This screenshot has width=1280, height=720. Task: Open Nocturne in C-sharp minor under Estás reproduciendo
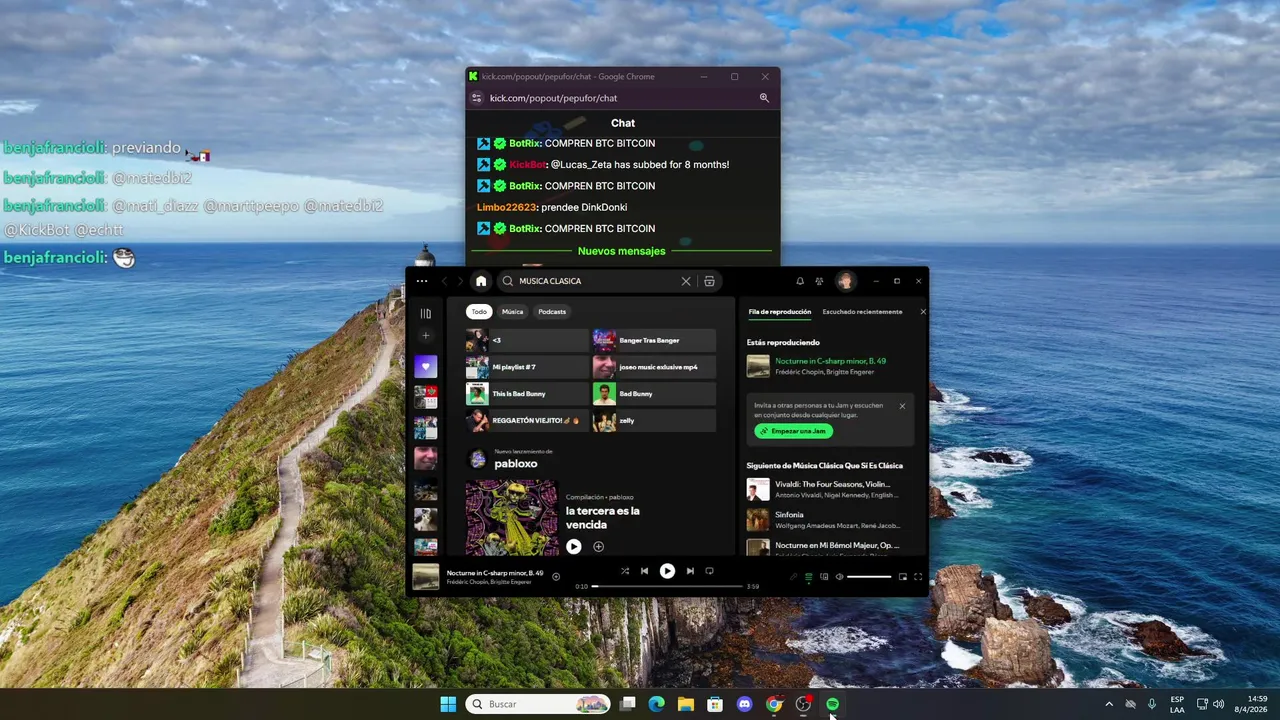830,361
